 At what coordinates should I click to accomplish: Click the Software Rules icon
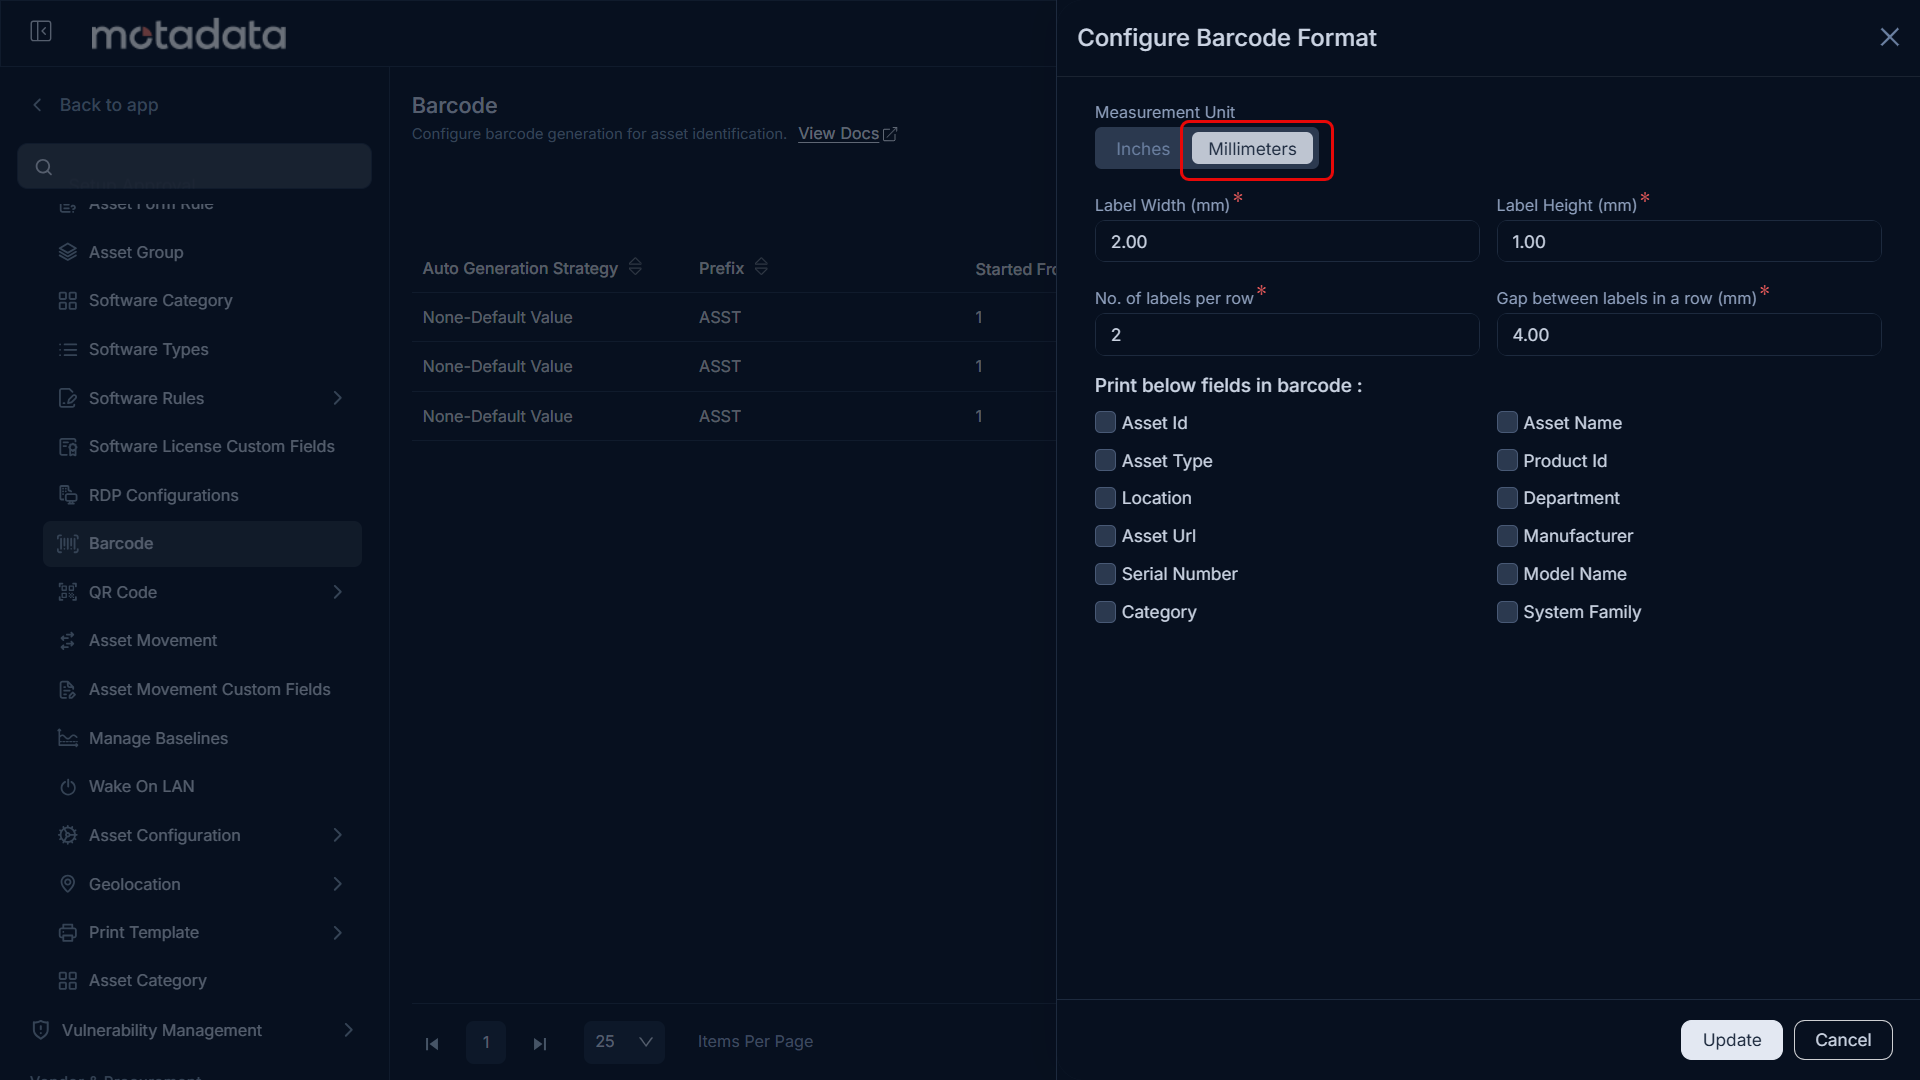(68, 398)
